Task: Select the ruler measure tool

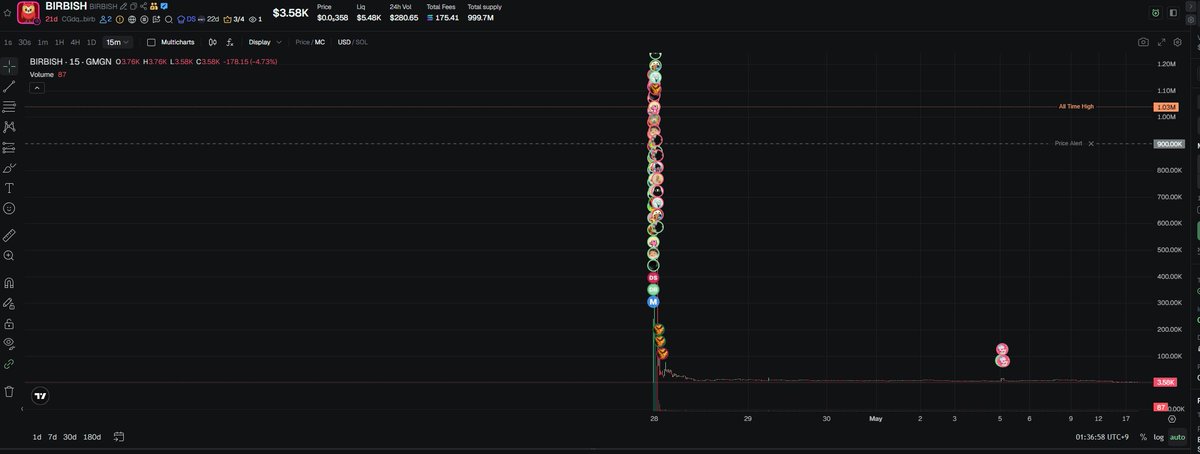Action: [x=9, y=235]
